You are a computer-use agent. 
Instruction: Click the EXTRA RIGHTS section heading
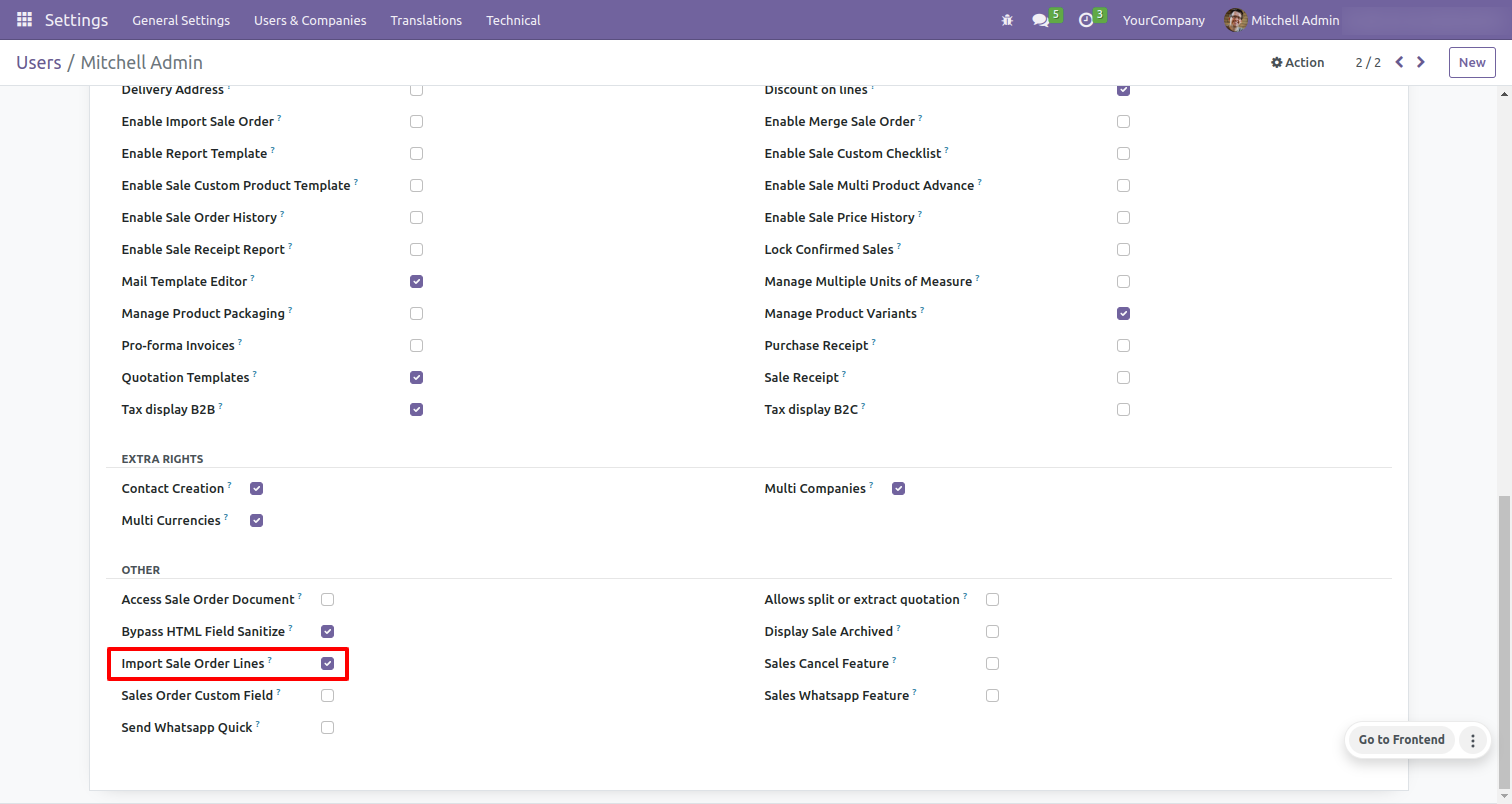tap(162, 459)
